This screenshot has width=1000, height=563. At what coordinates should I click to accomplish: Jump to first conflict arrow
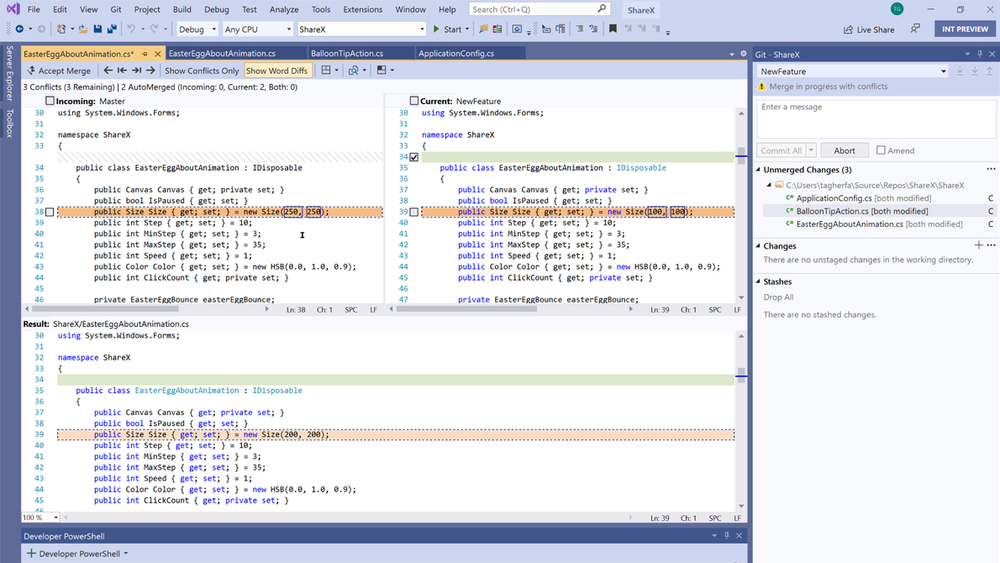122,70
